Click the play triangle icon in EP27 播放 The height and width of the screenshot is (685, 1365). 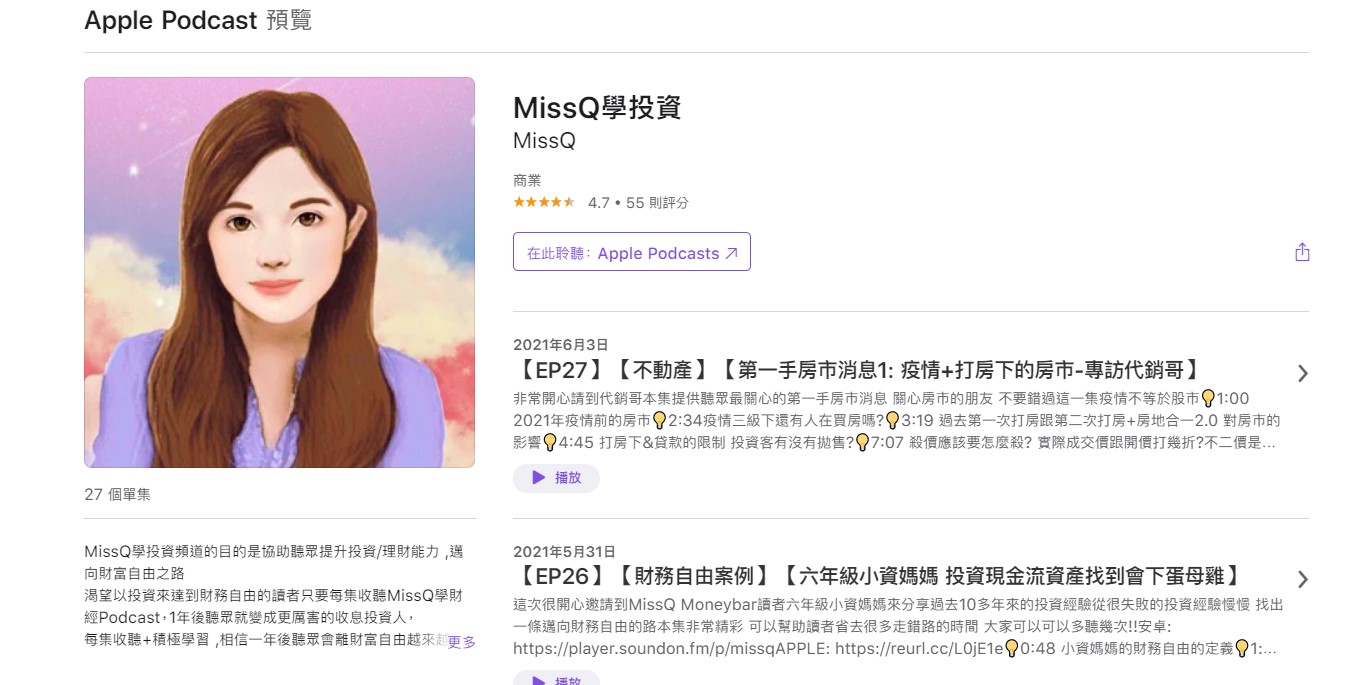tap(538, 478)
